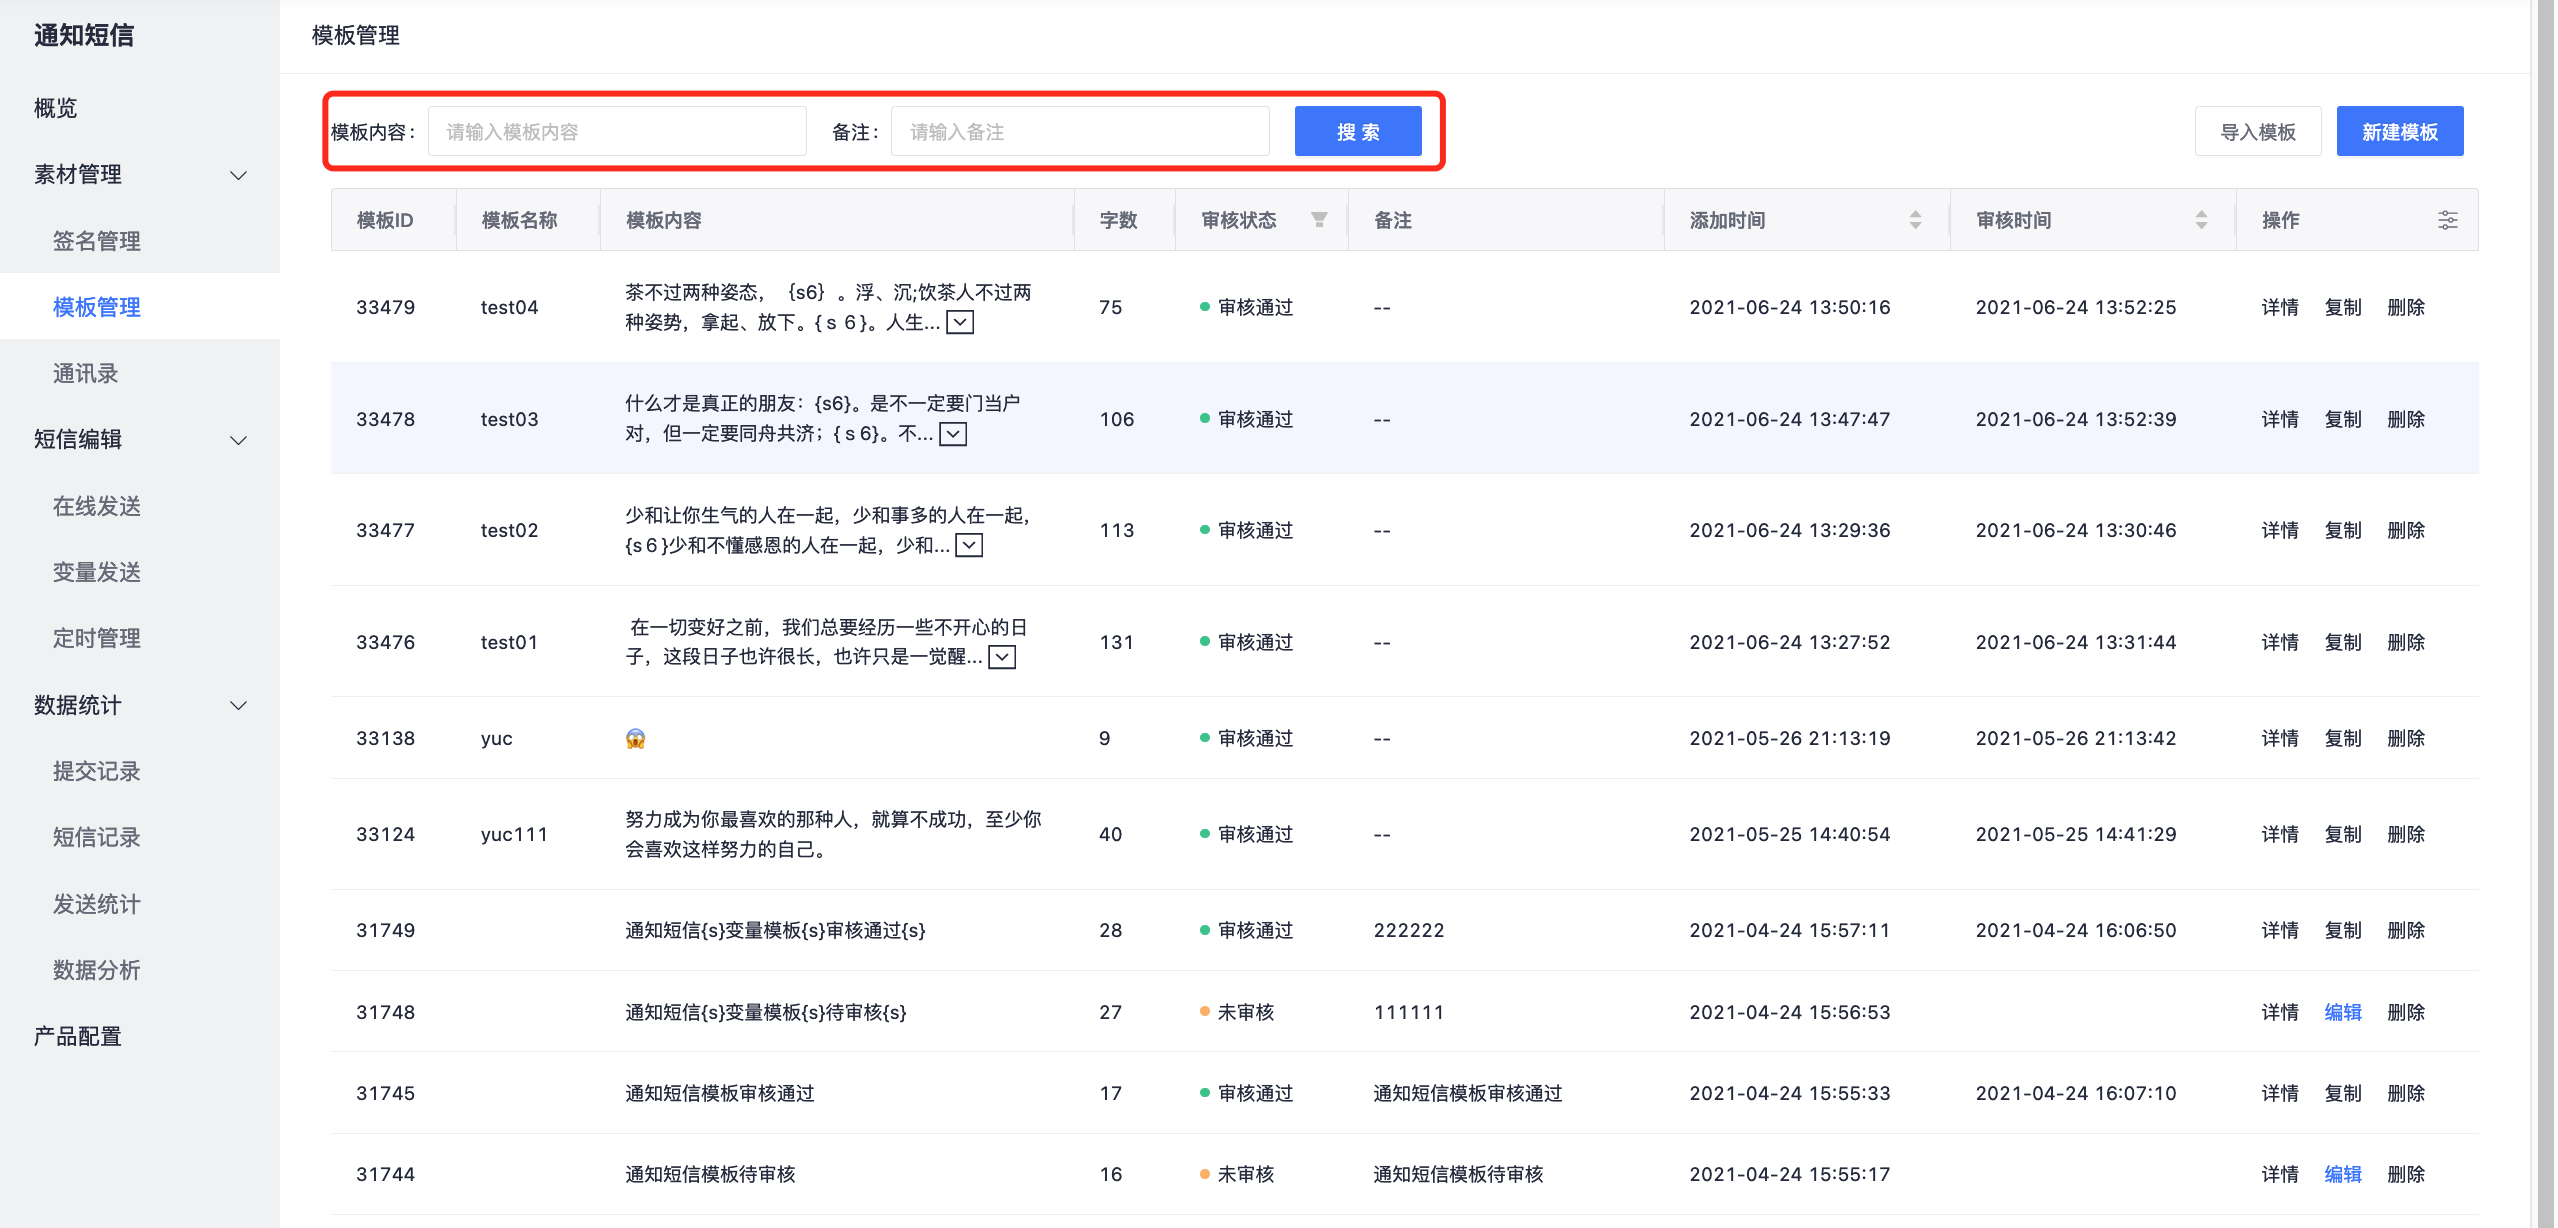Open 短信记录 in sidebar
This screenshot has width=2558, height=1228.
(96, 837)
